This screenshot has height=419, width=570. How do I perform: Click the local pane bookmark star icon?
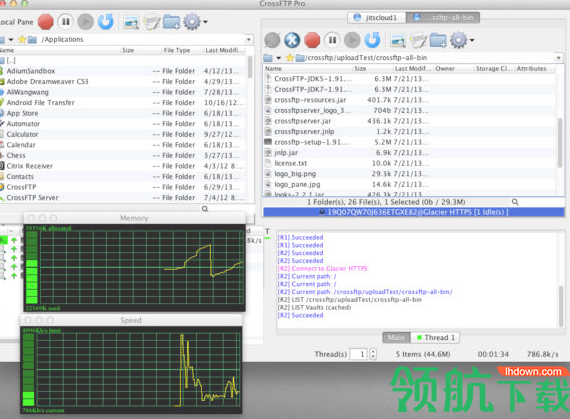point(22,39)
